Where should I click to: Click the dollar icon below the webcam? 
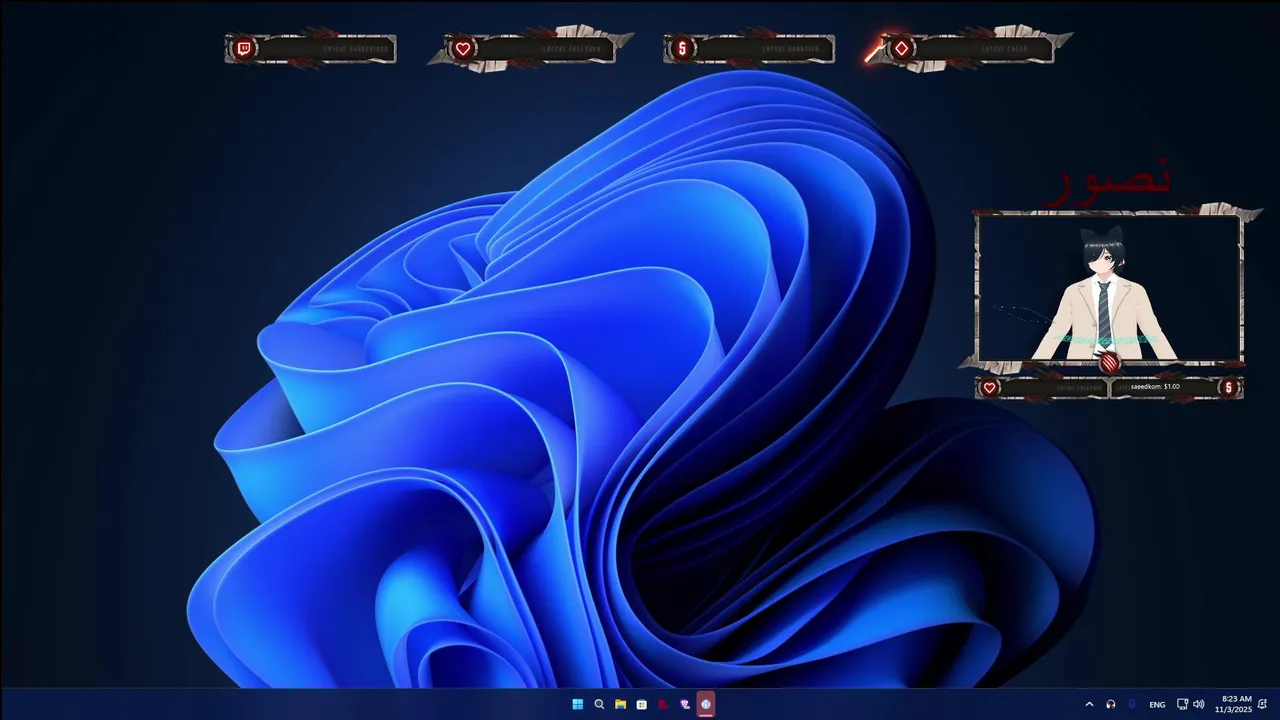tap(1228, 388)
